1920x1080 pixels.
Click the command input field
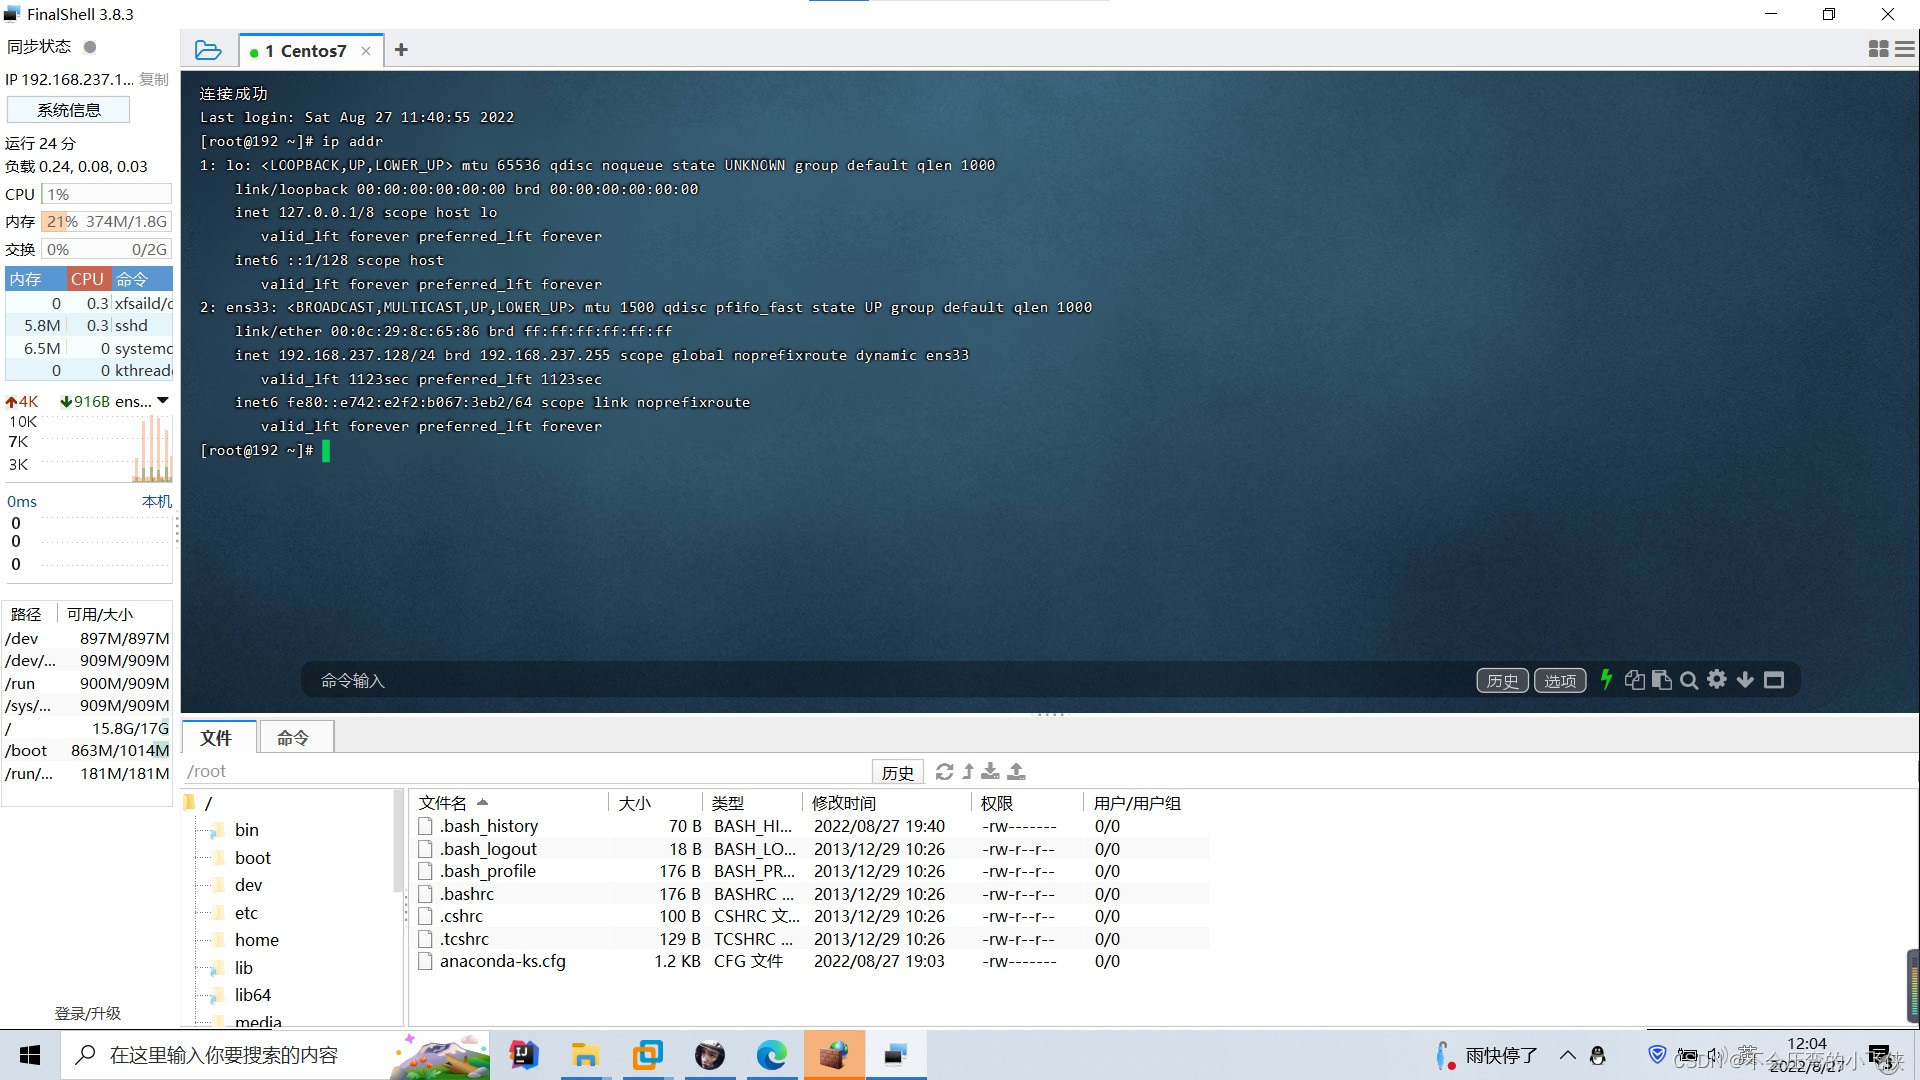click(884, 679)
